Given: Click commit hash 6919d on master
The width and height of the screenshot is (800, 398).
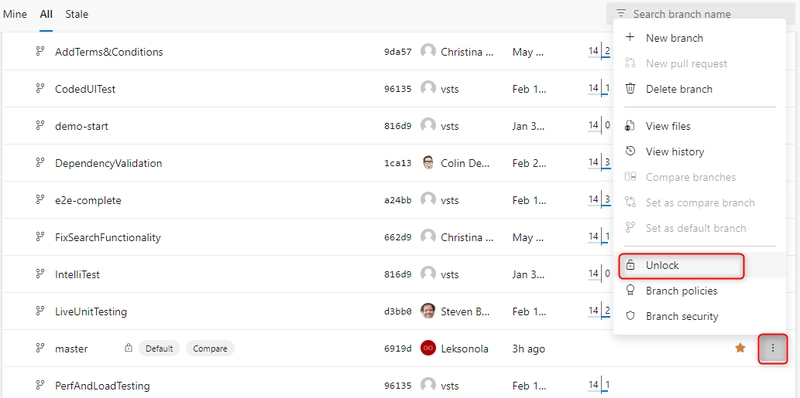Looking at the screenshot, I should (397, 349).
